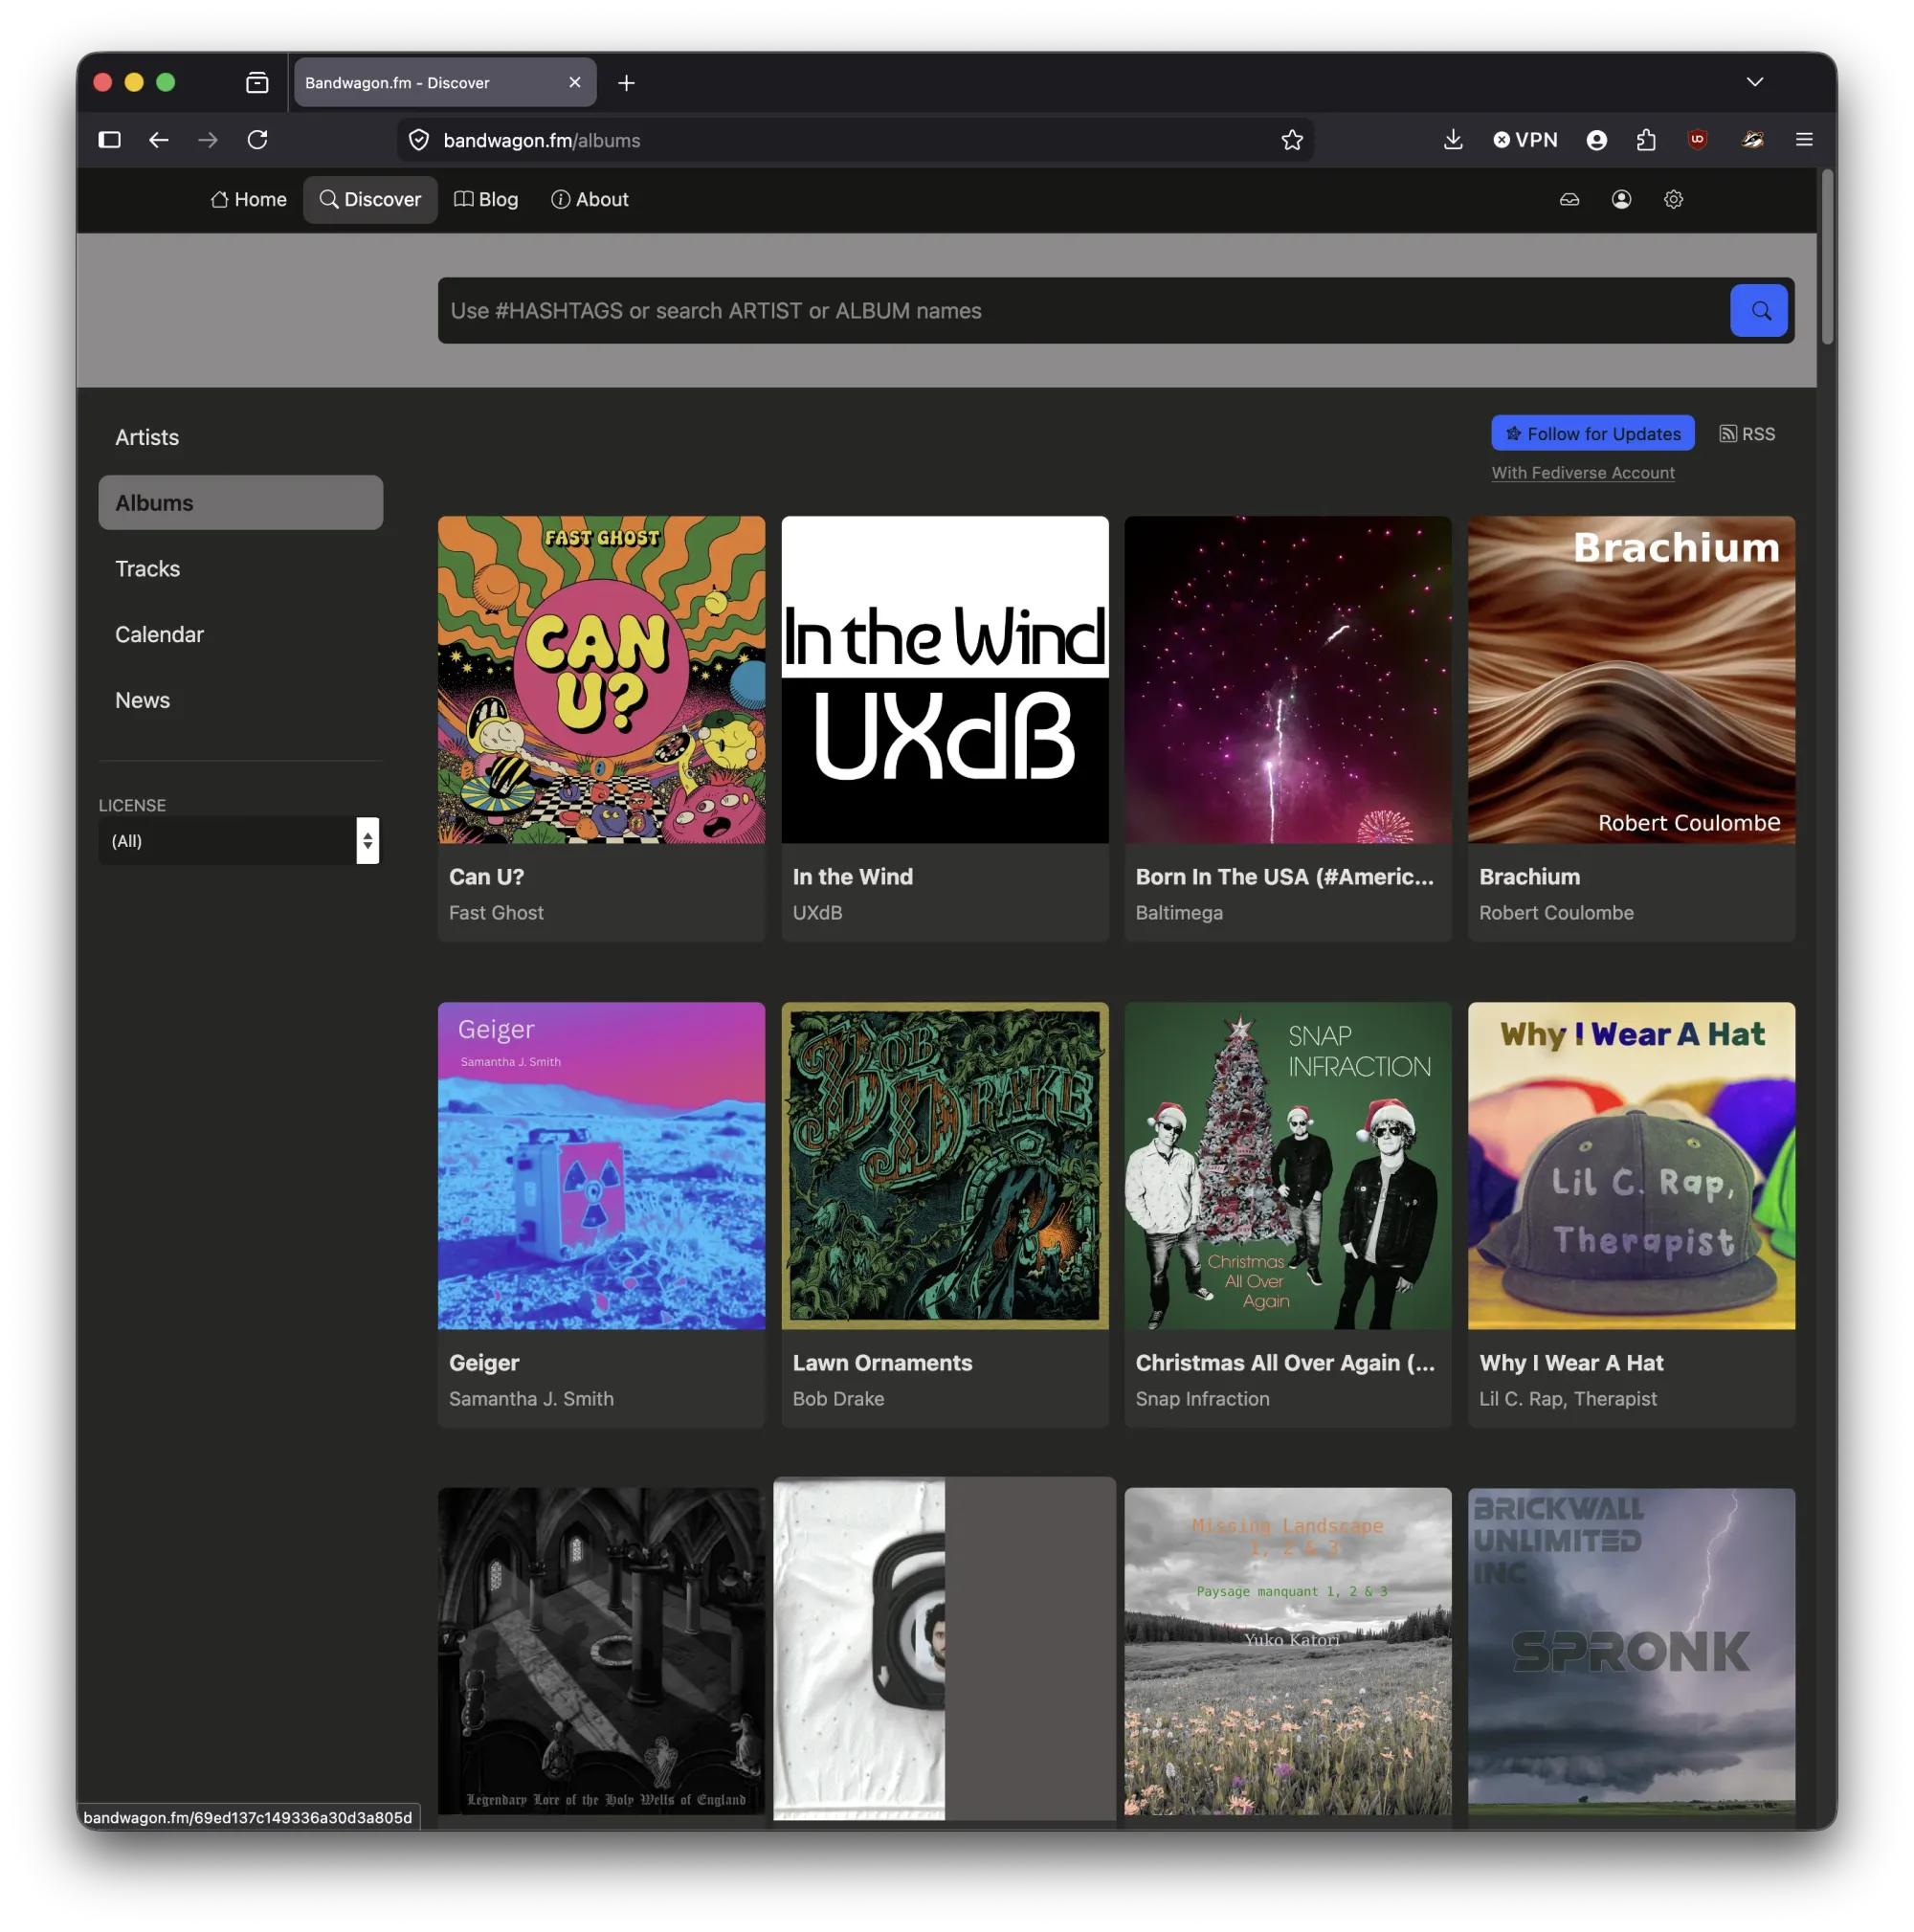Open the Lawn Ornaments album title
1914x1932 pixels.
point(882,1363)
